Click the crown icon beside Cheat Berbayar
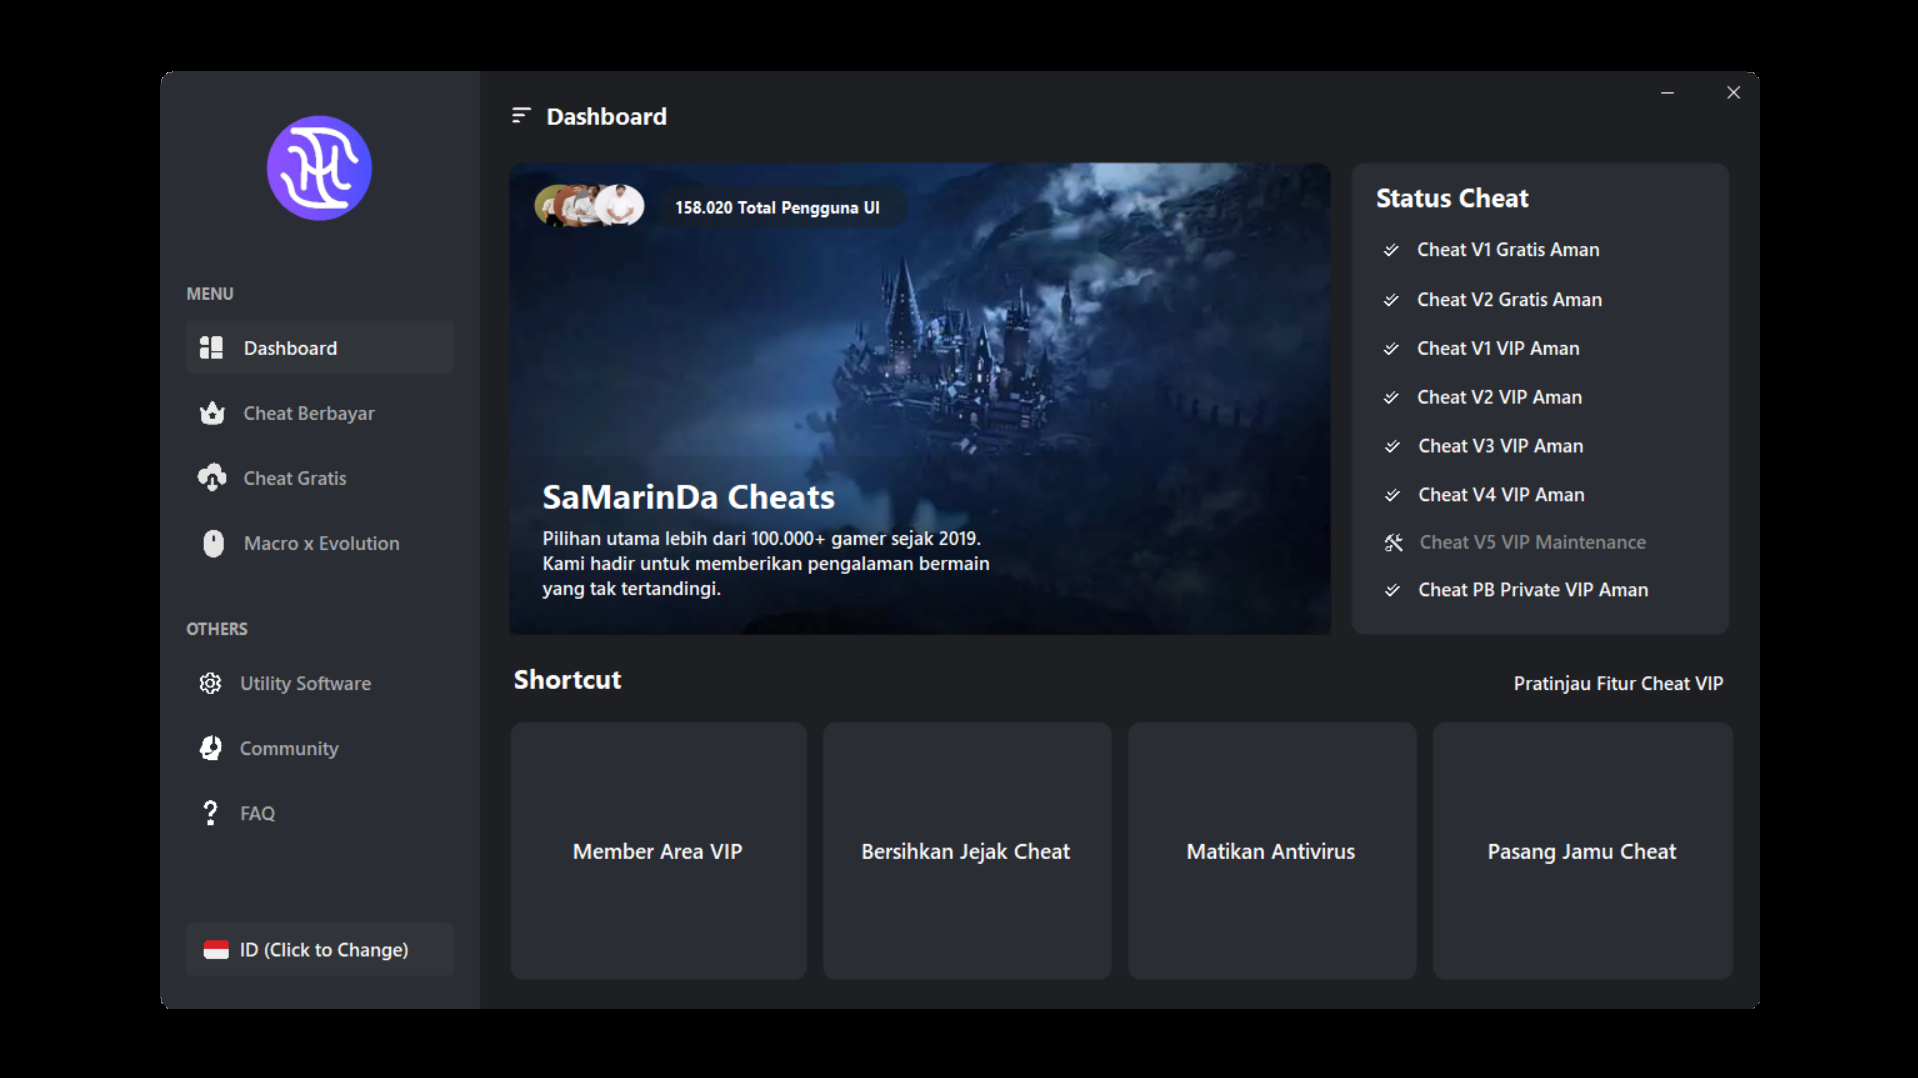The image size is (1918, 1078). 212,413
